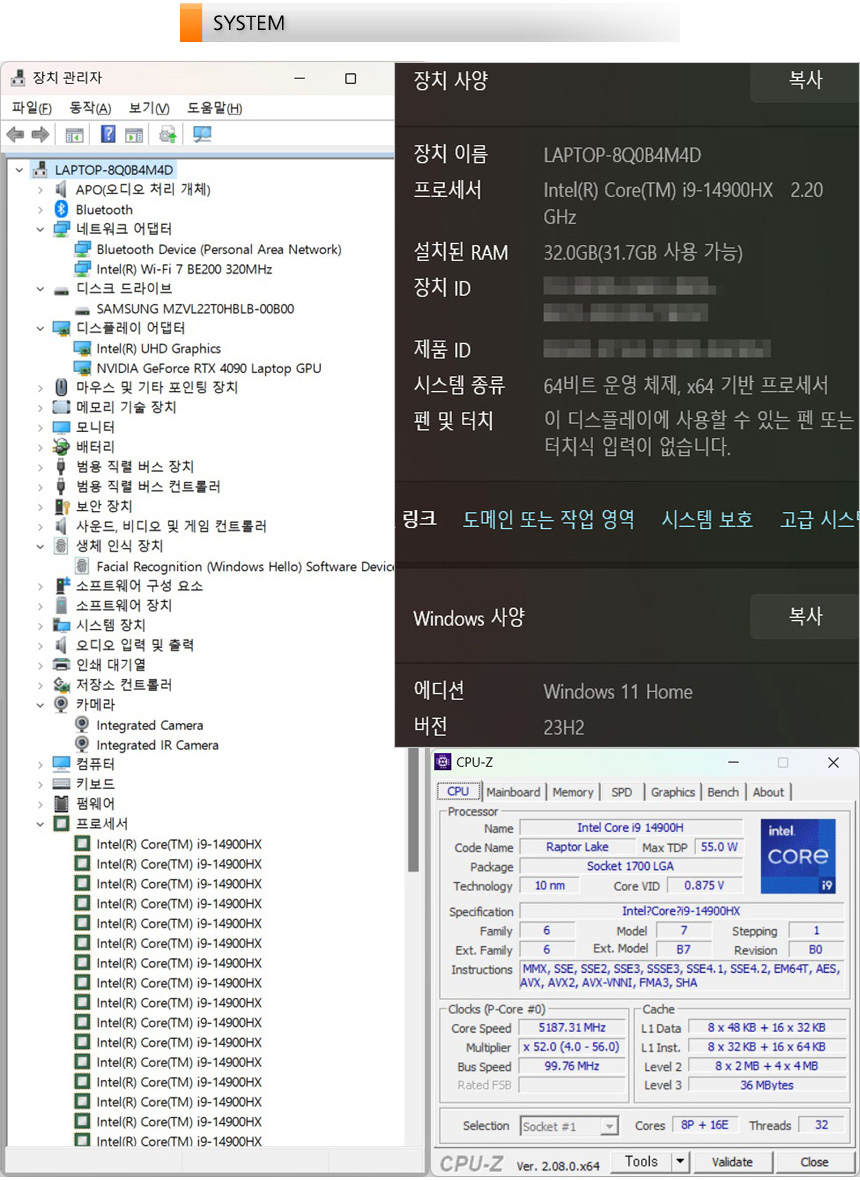Click the Threads value 32 in CPU-Z

pyautogui.click(x=822, y=1125)
